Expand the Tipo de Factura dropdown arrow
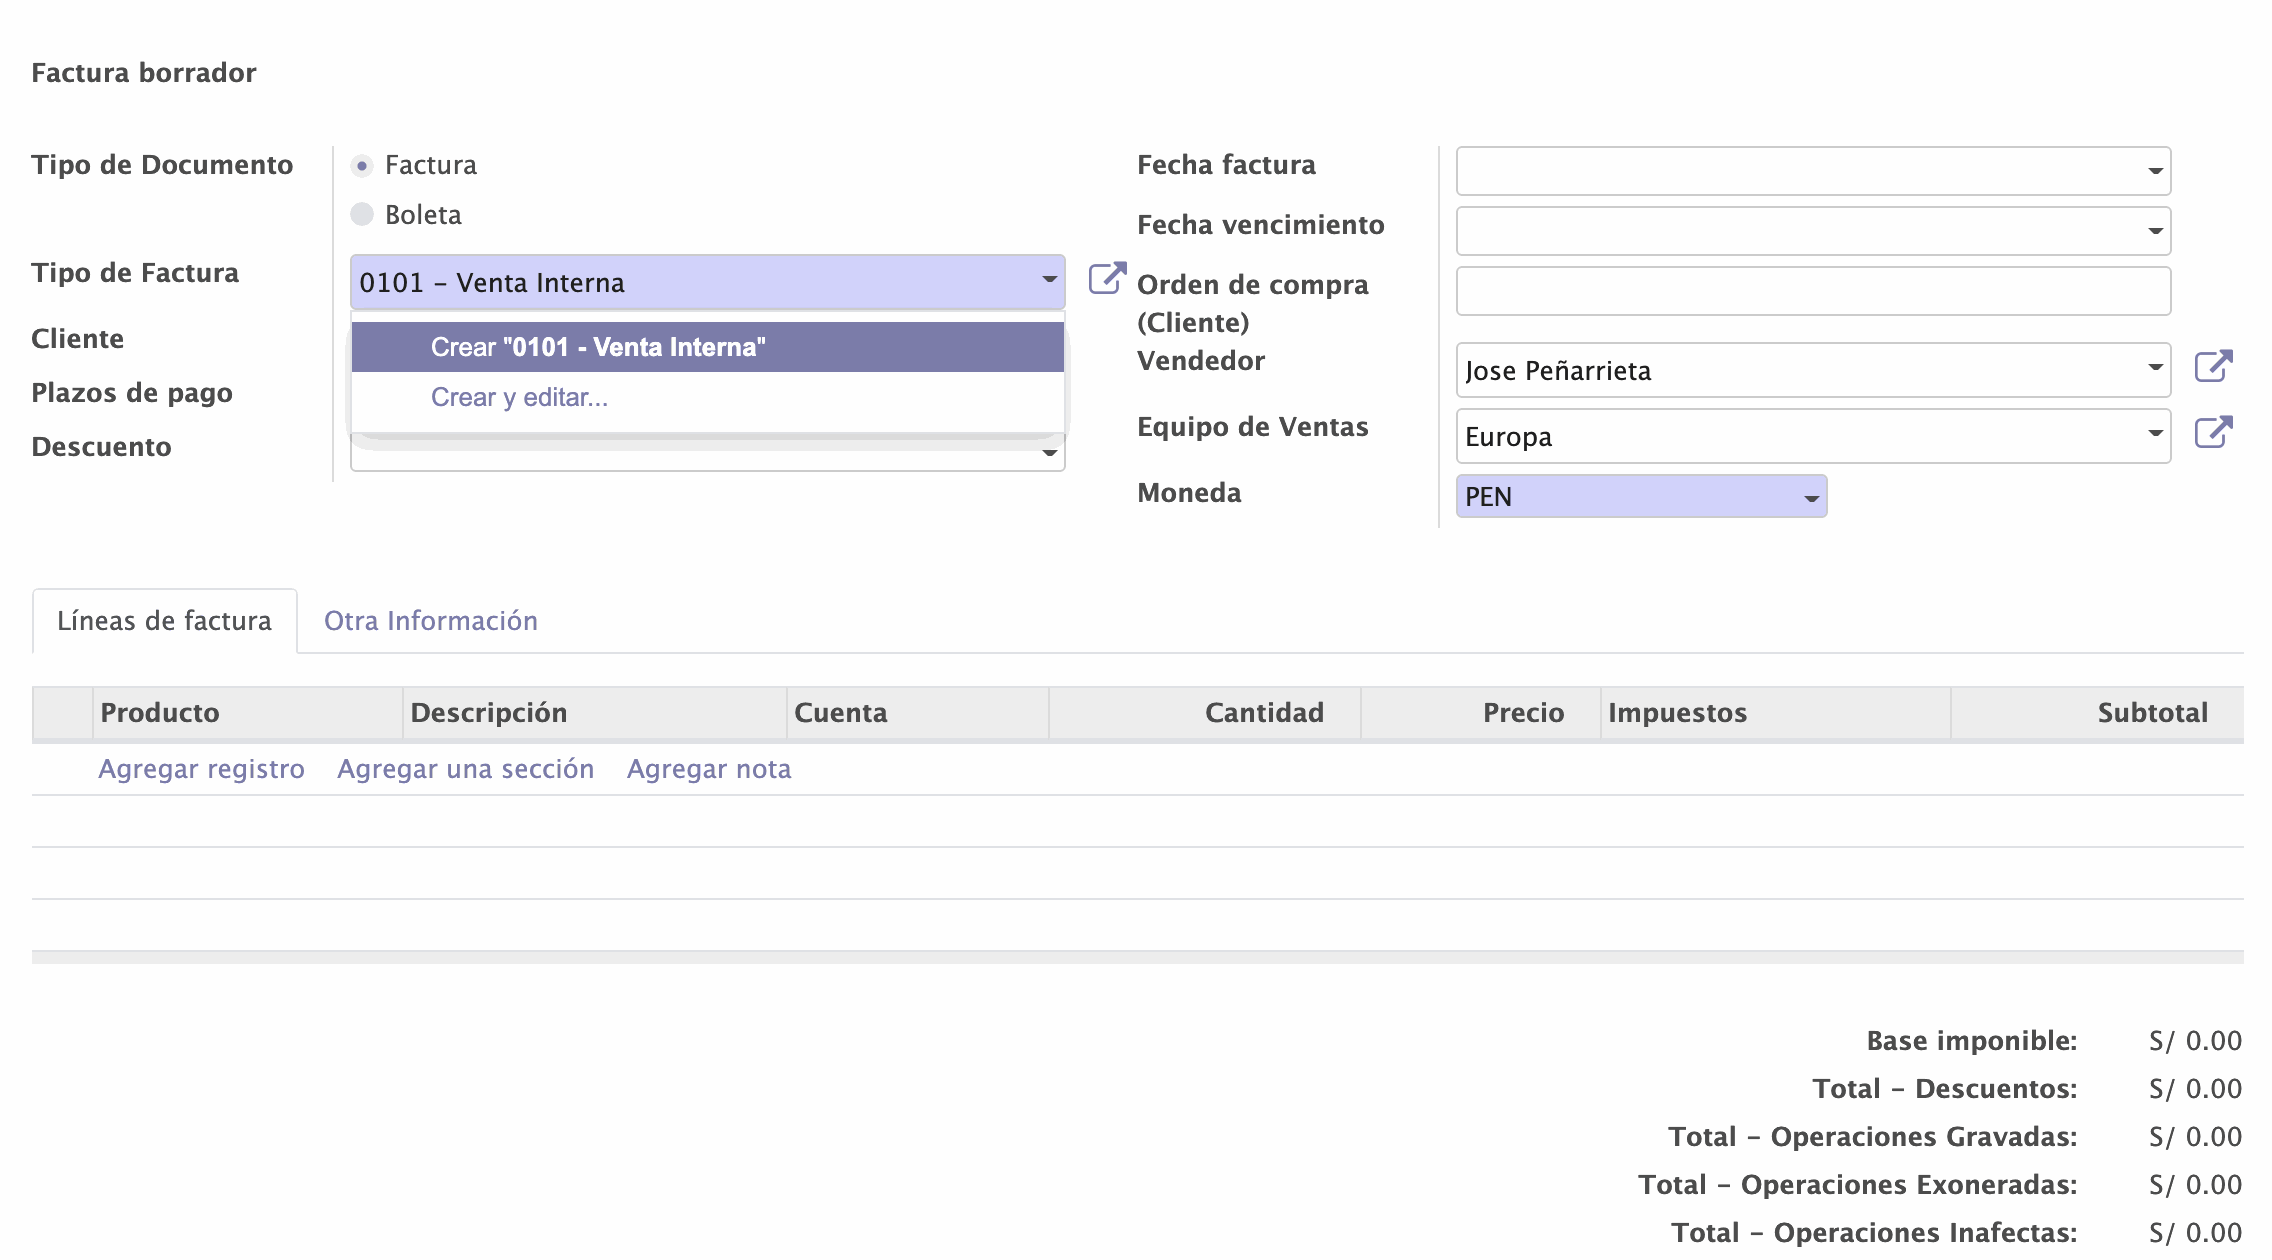Image resolution: width=2272 pixels, height=1260 pixels. (1049, 280)
